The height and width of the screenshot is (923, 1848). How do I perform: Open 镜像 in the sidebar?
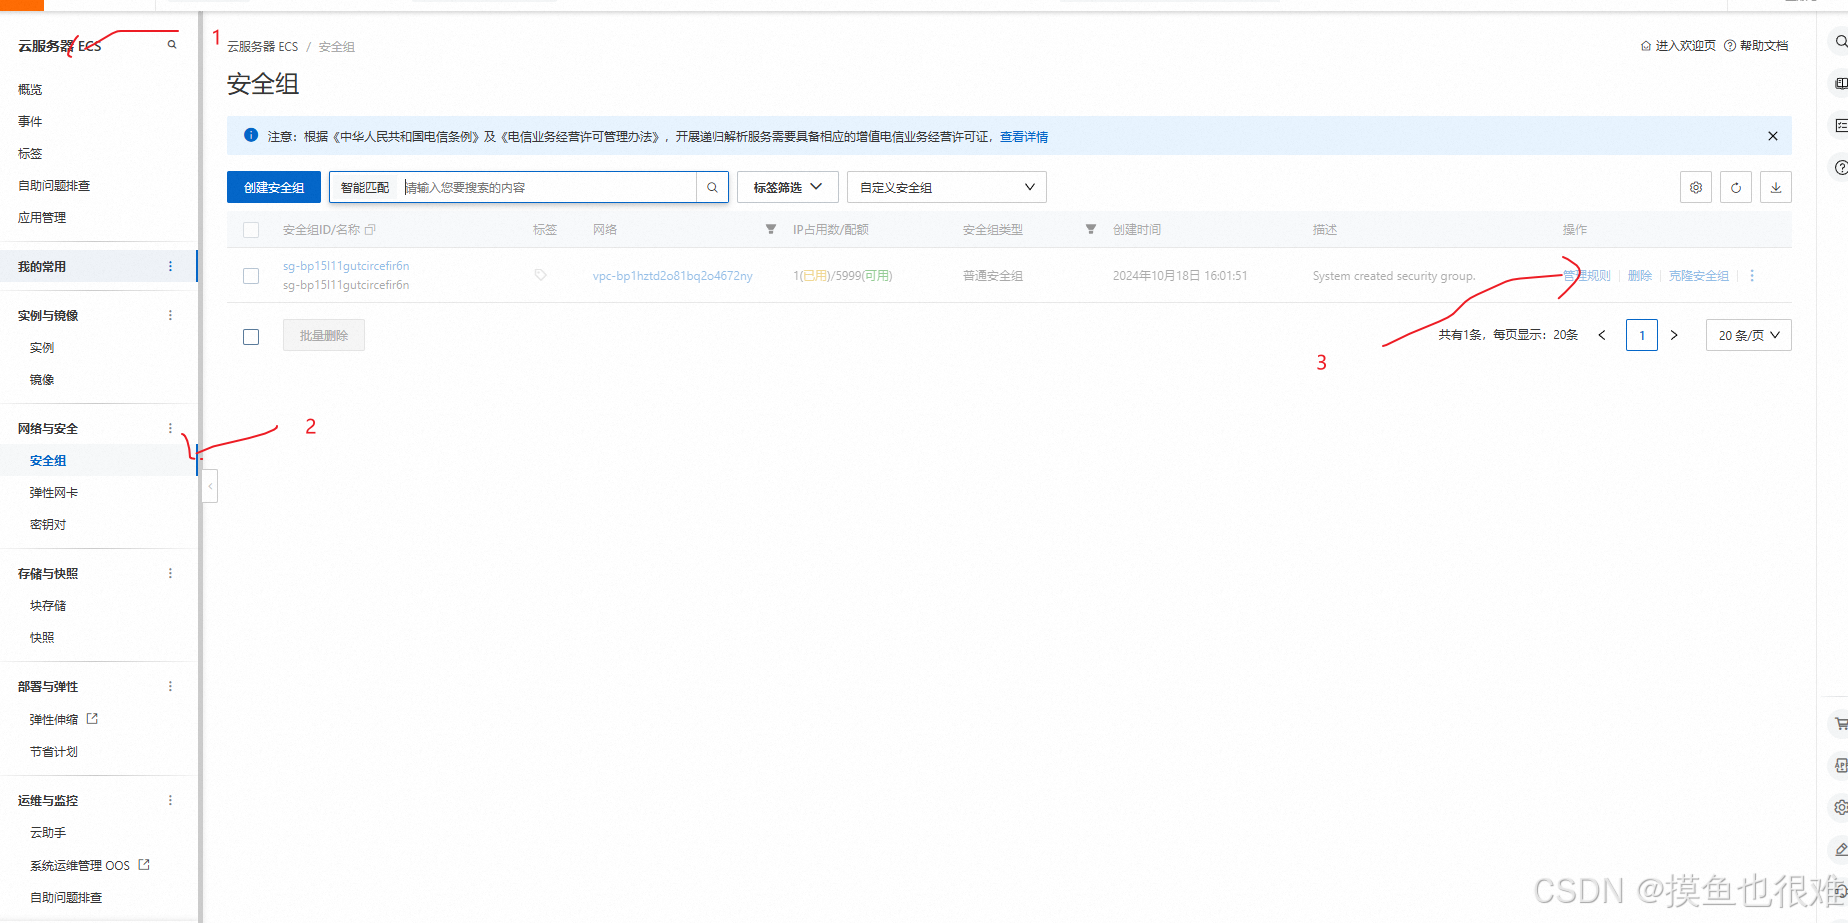click(42, 379)
